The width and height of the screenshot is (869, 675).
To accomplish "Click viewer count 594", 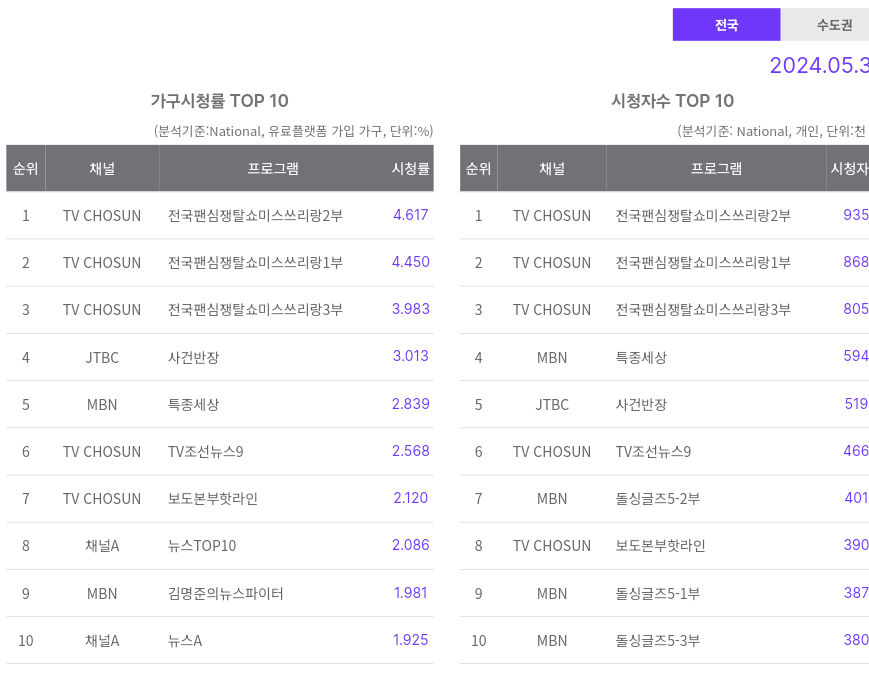I will point(856,356).
